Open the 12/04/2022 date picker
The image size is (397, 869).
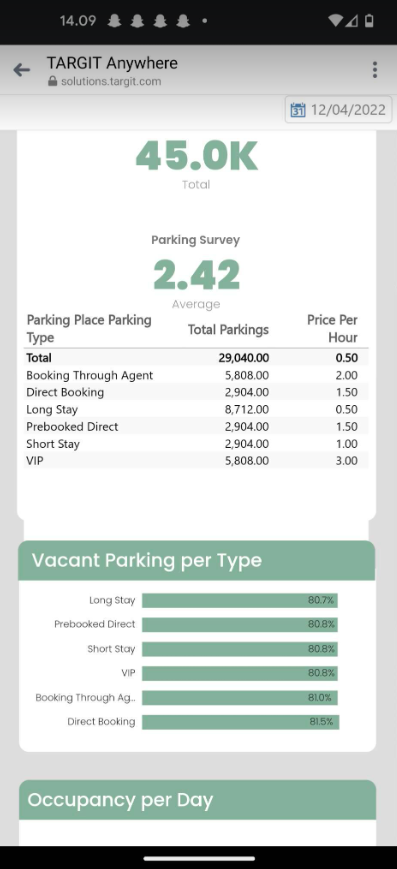339,109
